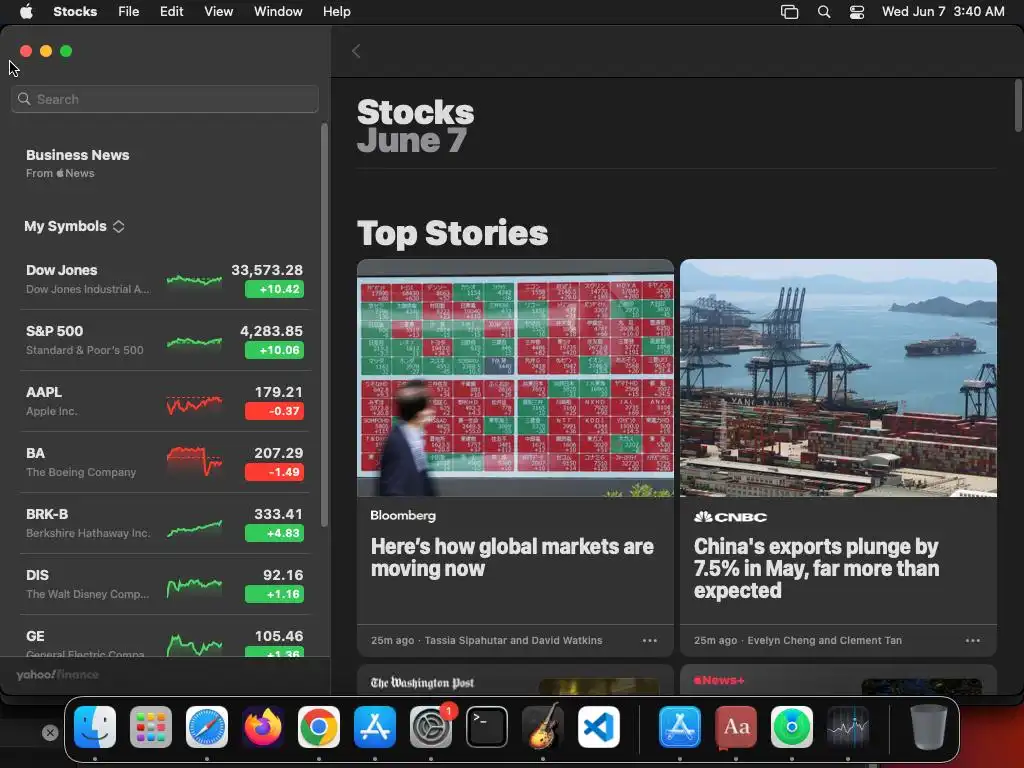The height and width of the screenshot is (768, 1024).
Task: Open the View menu
Action: 218,12
